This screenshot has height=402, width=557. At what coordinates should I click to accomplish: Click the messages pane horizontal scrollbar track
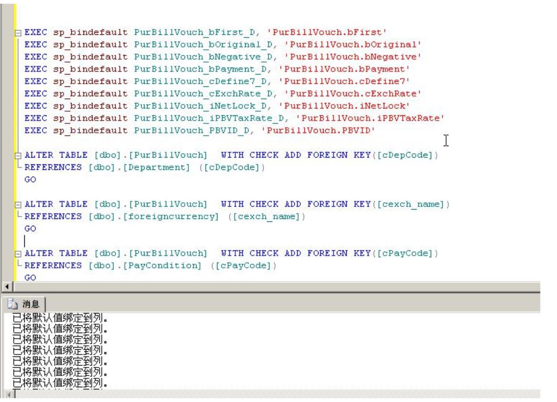(x=277, y=394)
